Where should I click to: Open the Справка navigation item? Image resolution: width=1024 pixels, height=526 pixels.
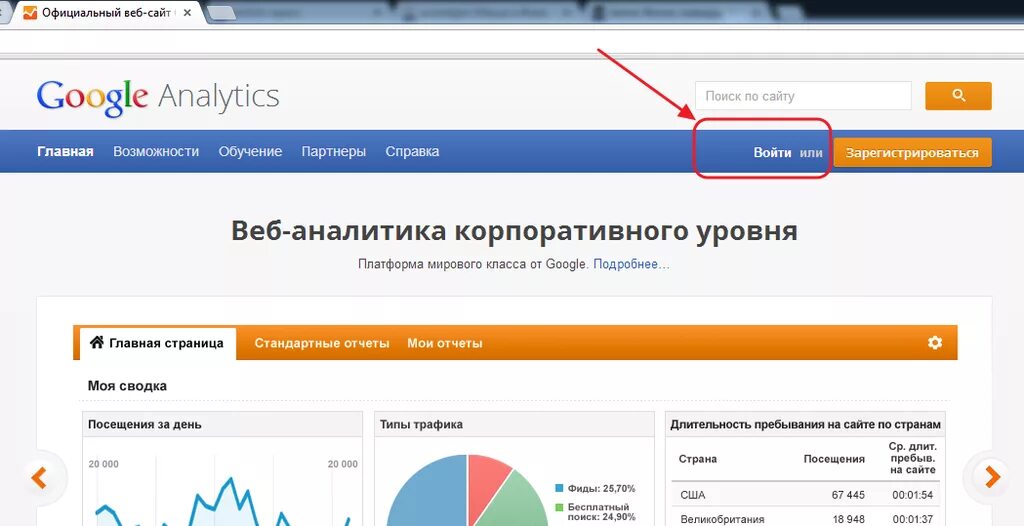(x=412, y=152)
